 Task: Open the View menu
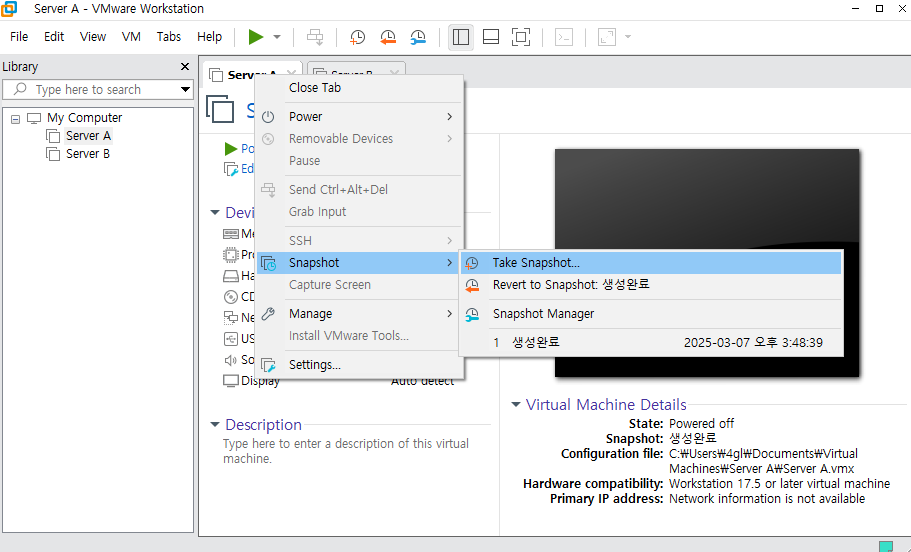point(93,37)
